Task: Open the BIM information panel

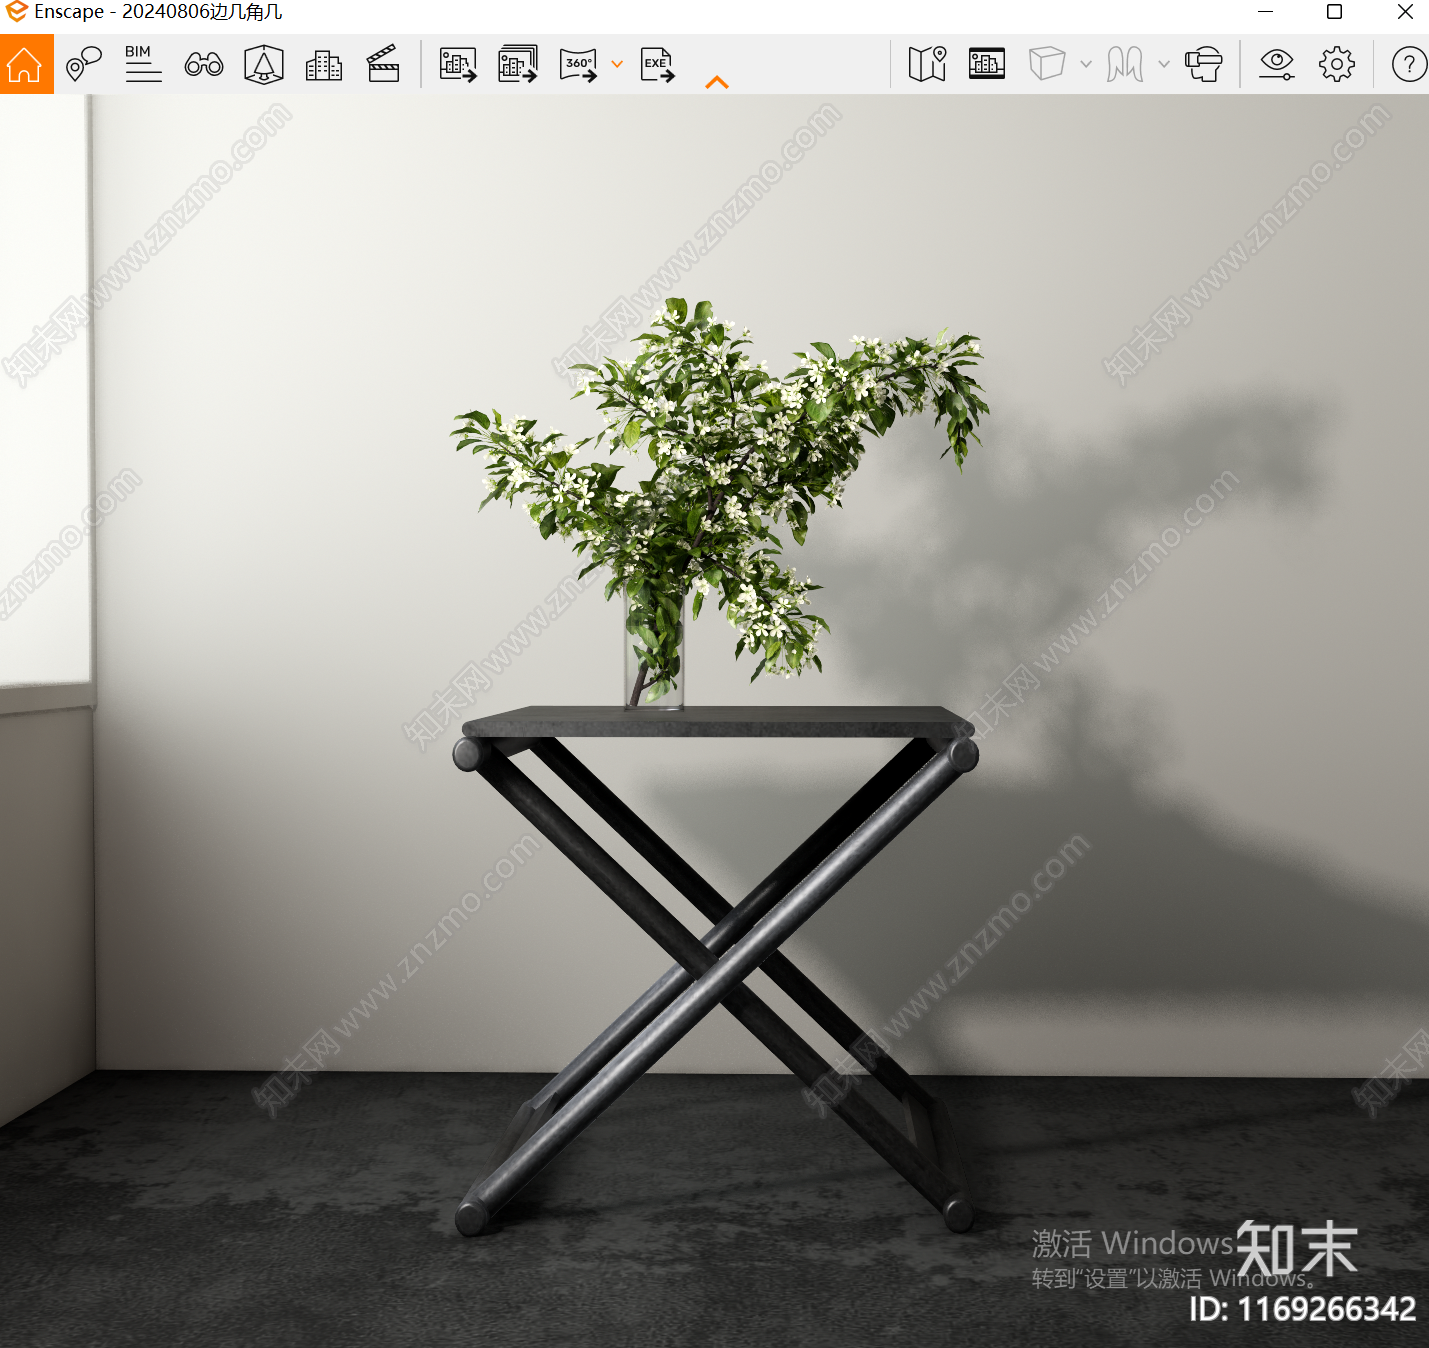Action: point(143,64)
